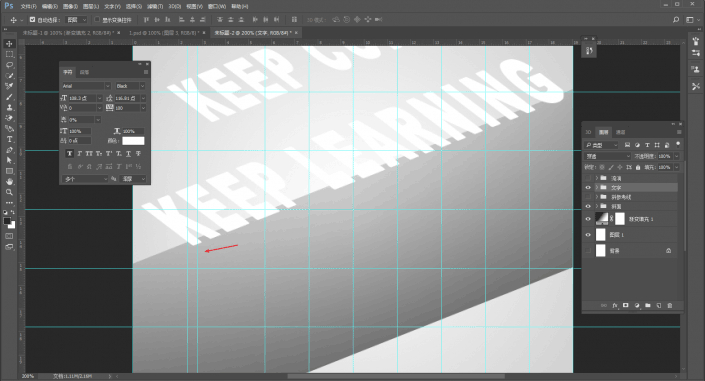705x381 pixels.
Task: Pick the Brush tool in toolbar
Action: (9, 97)
